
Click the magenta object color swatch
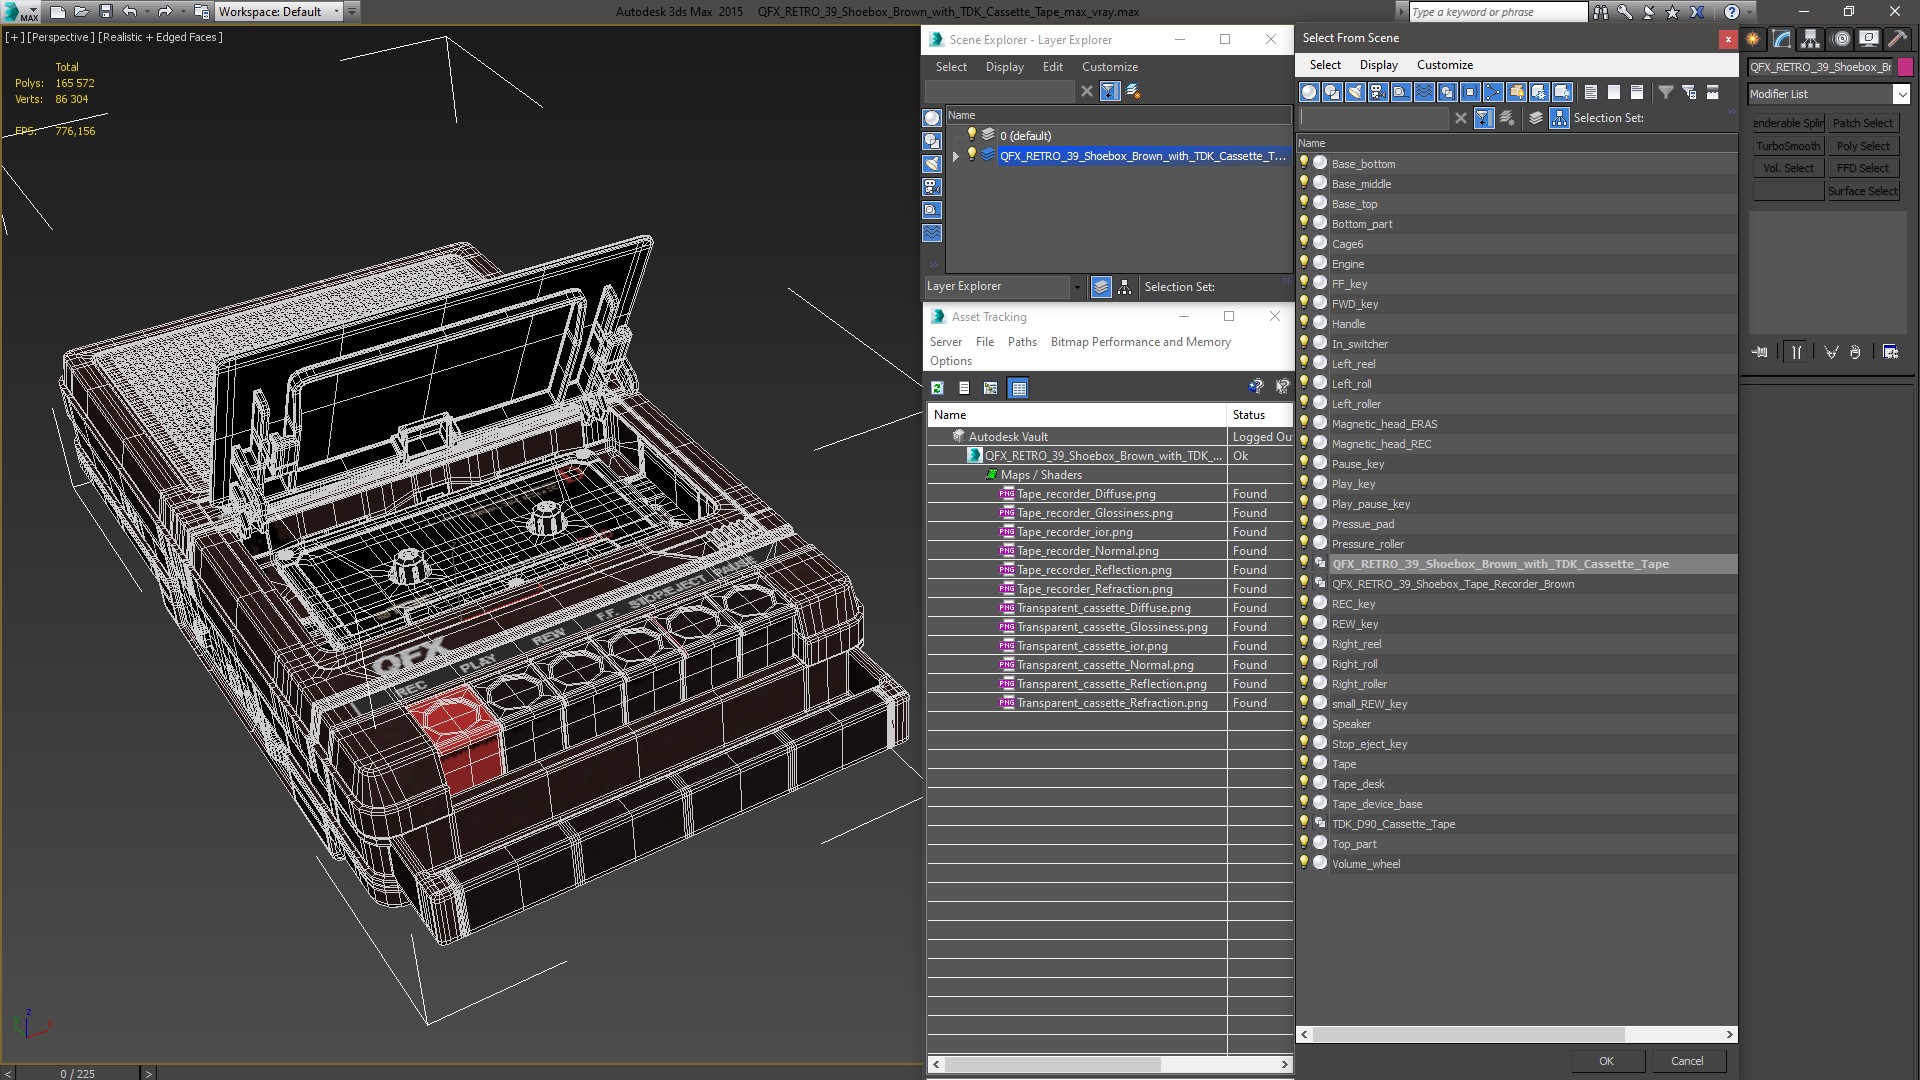coord(1905,67)
